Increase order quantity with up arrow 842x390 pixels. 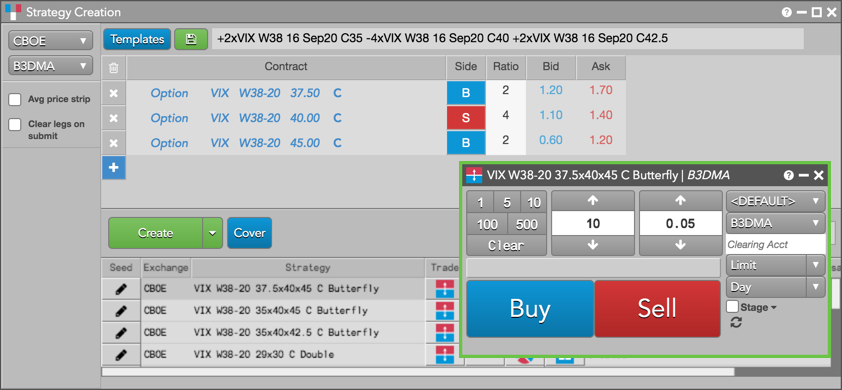(x=593, y=200)
